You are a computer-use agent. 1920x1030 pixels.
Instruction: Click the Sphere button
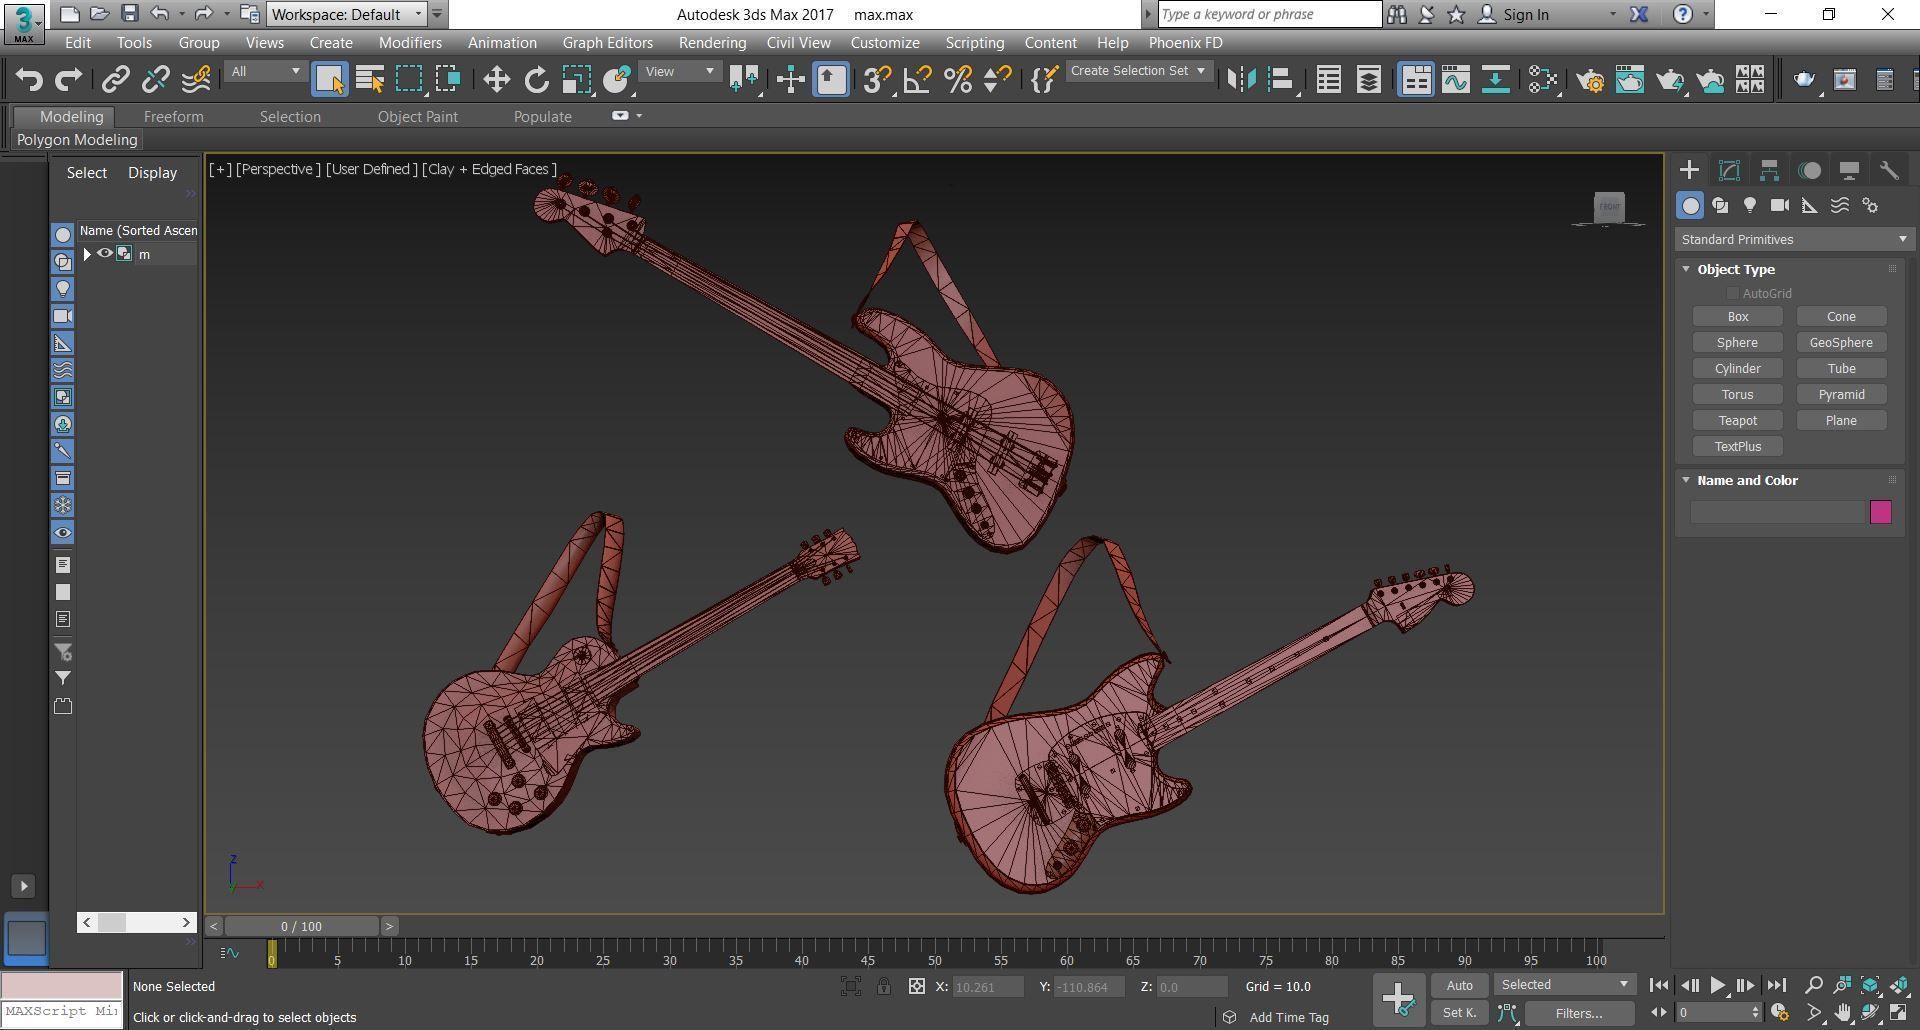point(1737,342)
